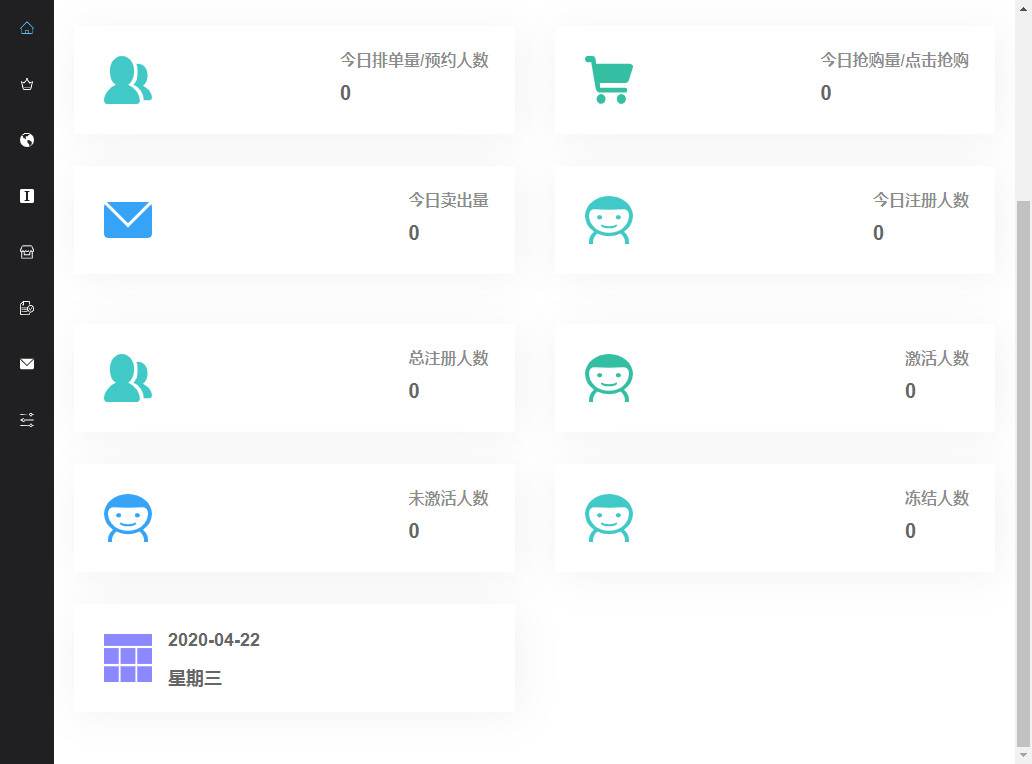
Task: Select the globe icon in the sidebar
Action: (x=27, y=140)
